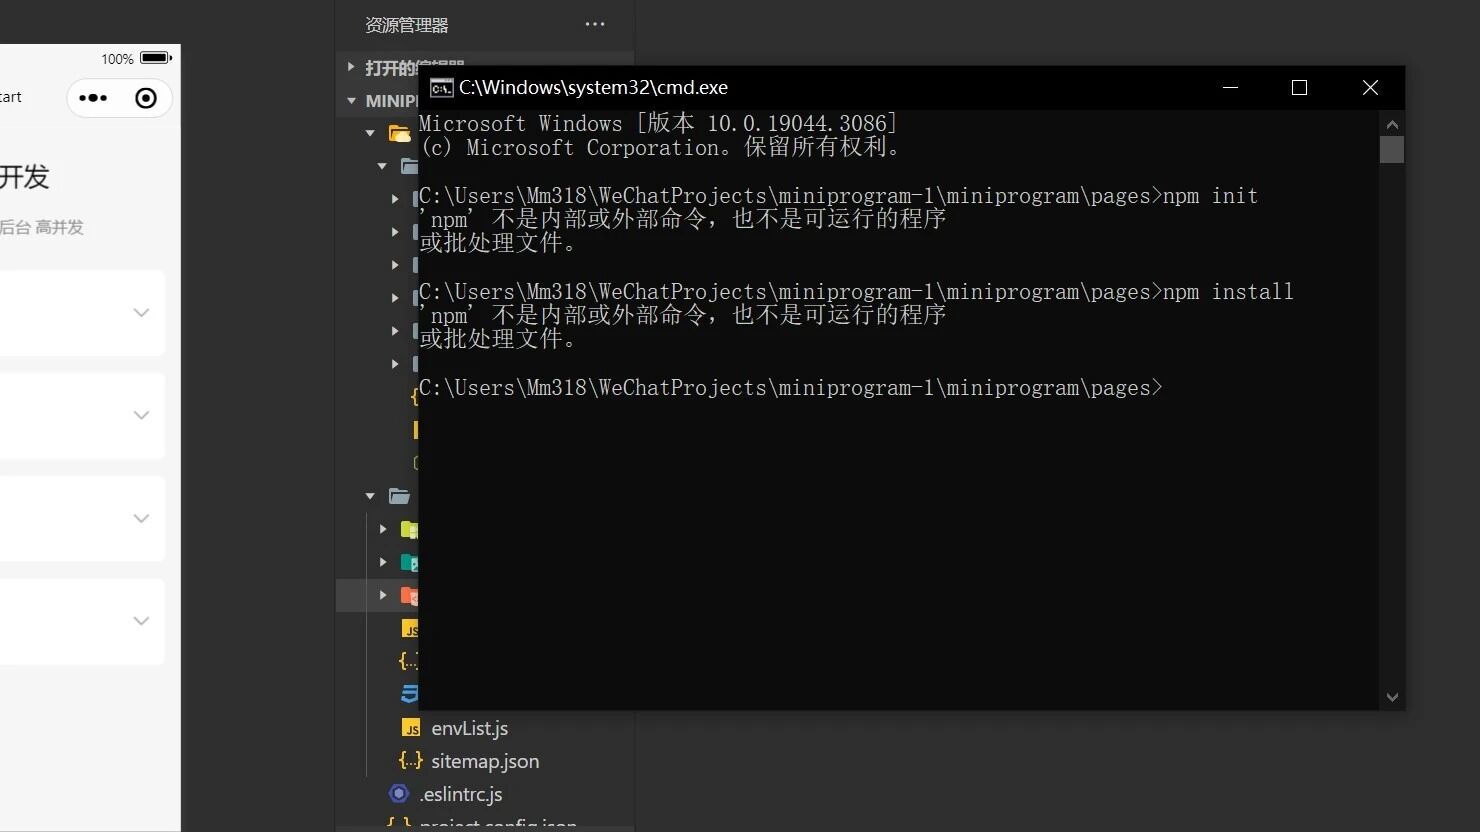Click blue CSS file icon above envList.js
This screenshot has width=1480, height=832.
(410, 694)
